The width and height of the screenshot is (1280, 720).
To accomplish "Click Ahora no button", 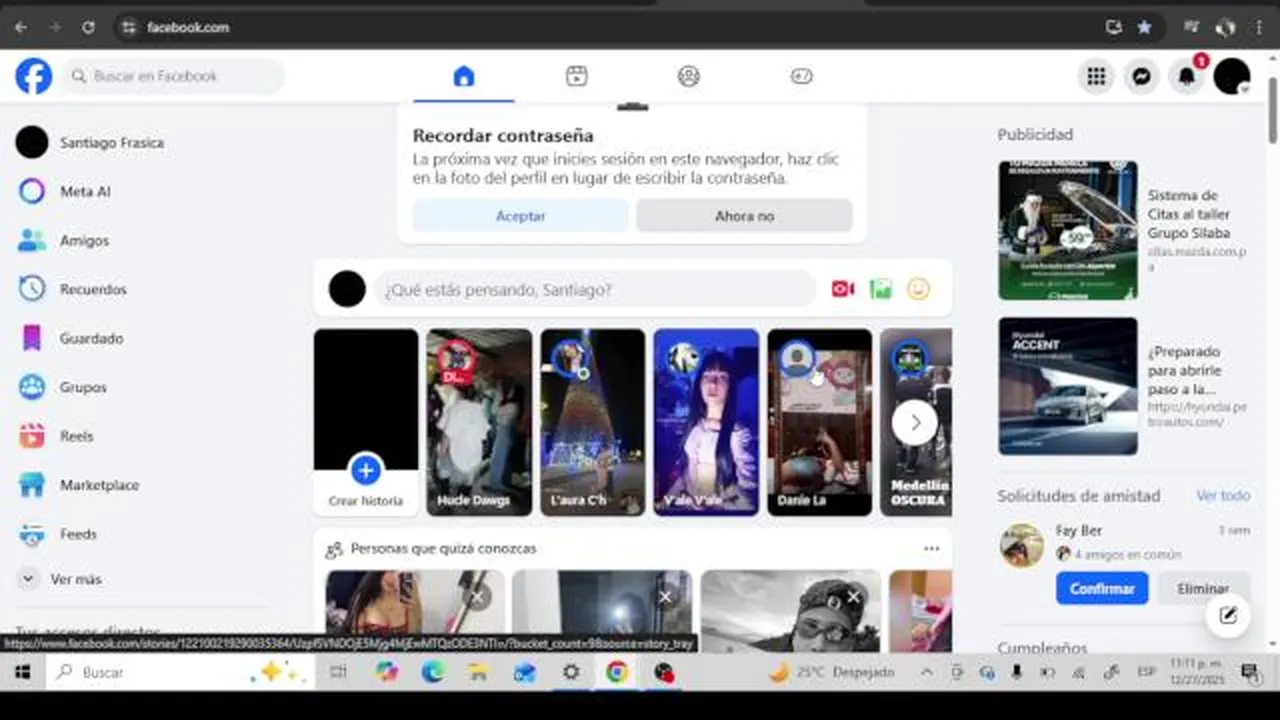I will [744, 216].
